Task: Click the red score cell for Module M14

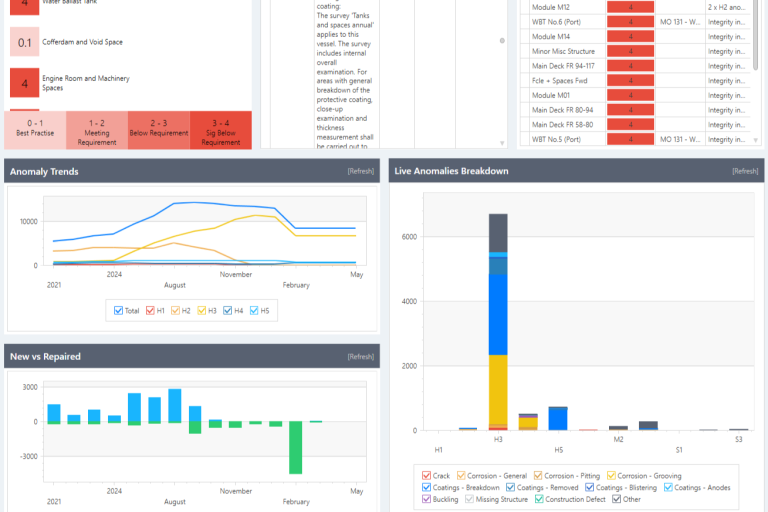Action: (x=630, y=37)
